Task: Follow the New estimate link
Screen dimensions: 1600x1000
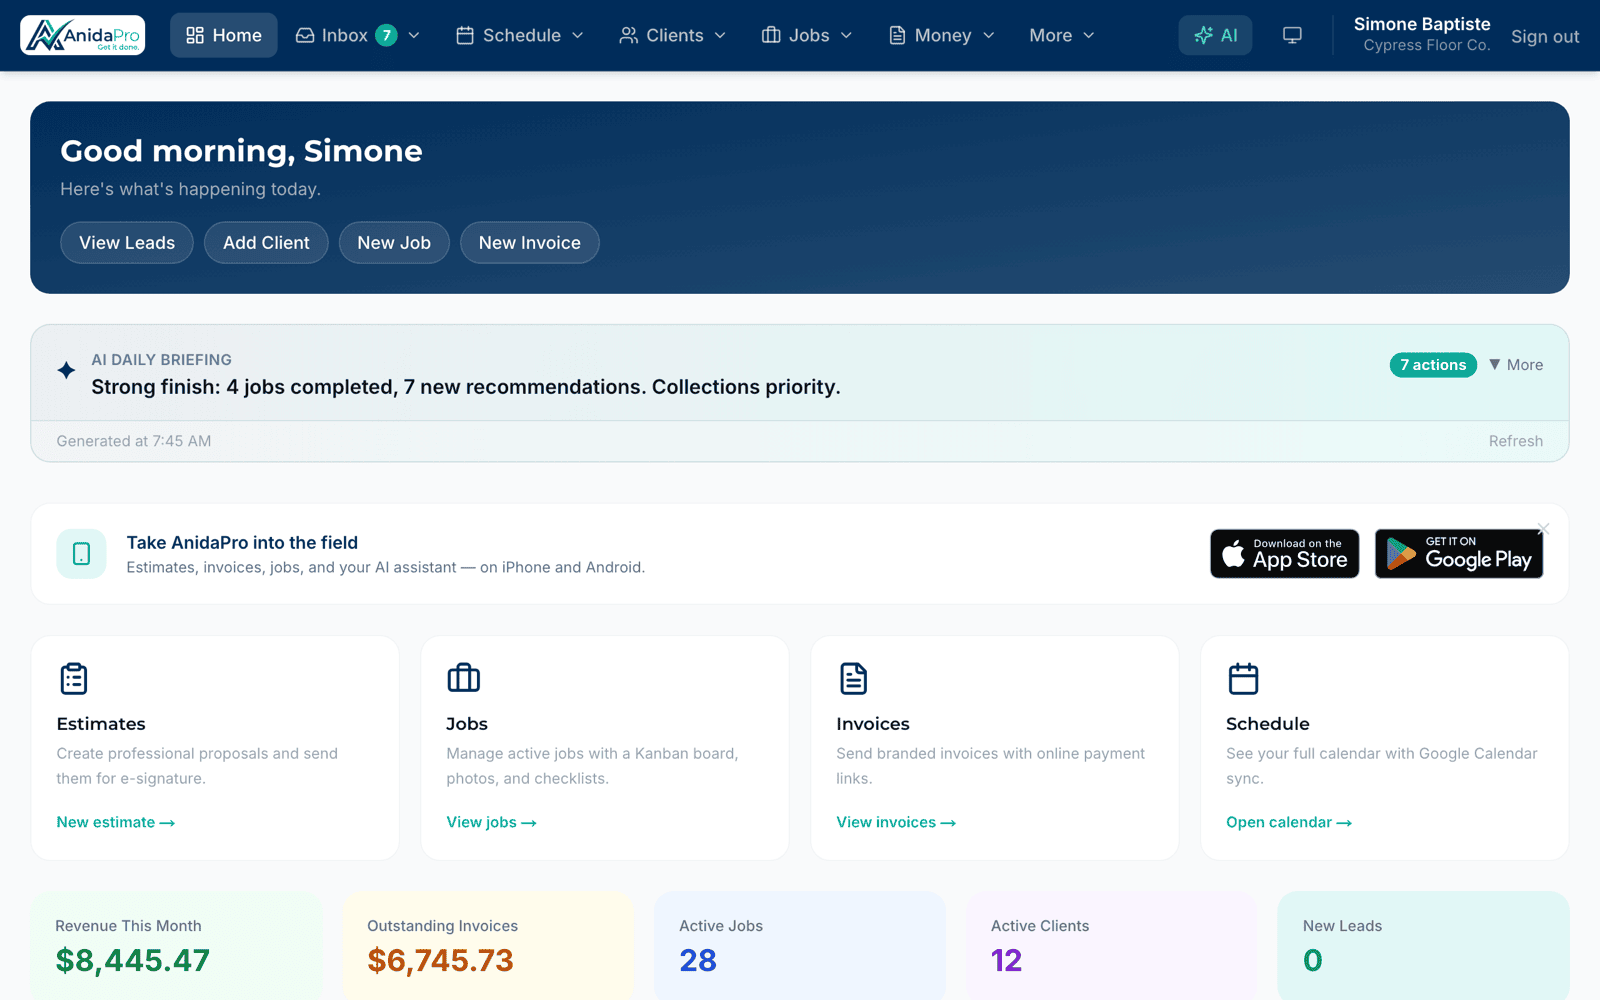Action: click(116, 822)
